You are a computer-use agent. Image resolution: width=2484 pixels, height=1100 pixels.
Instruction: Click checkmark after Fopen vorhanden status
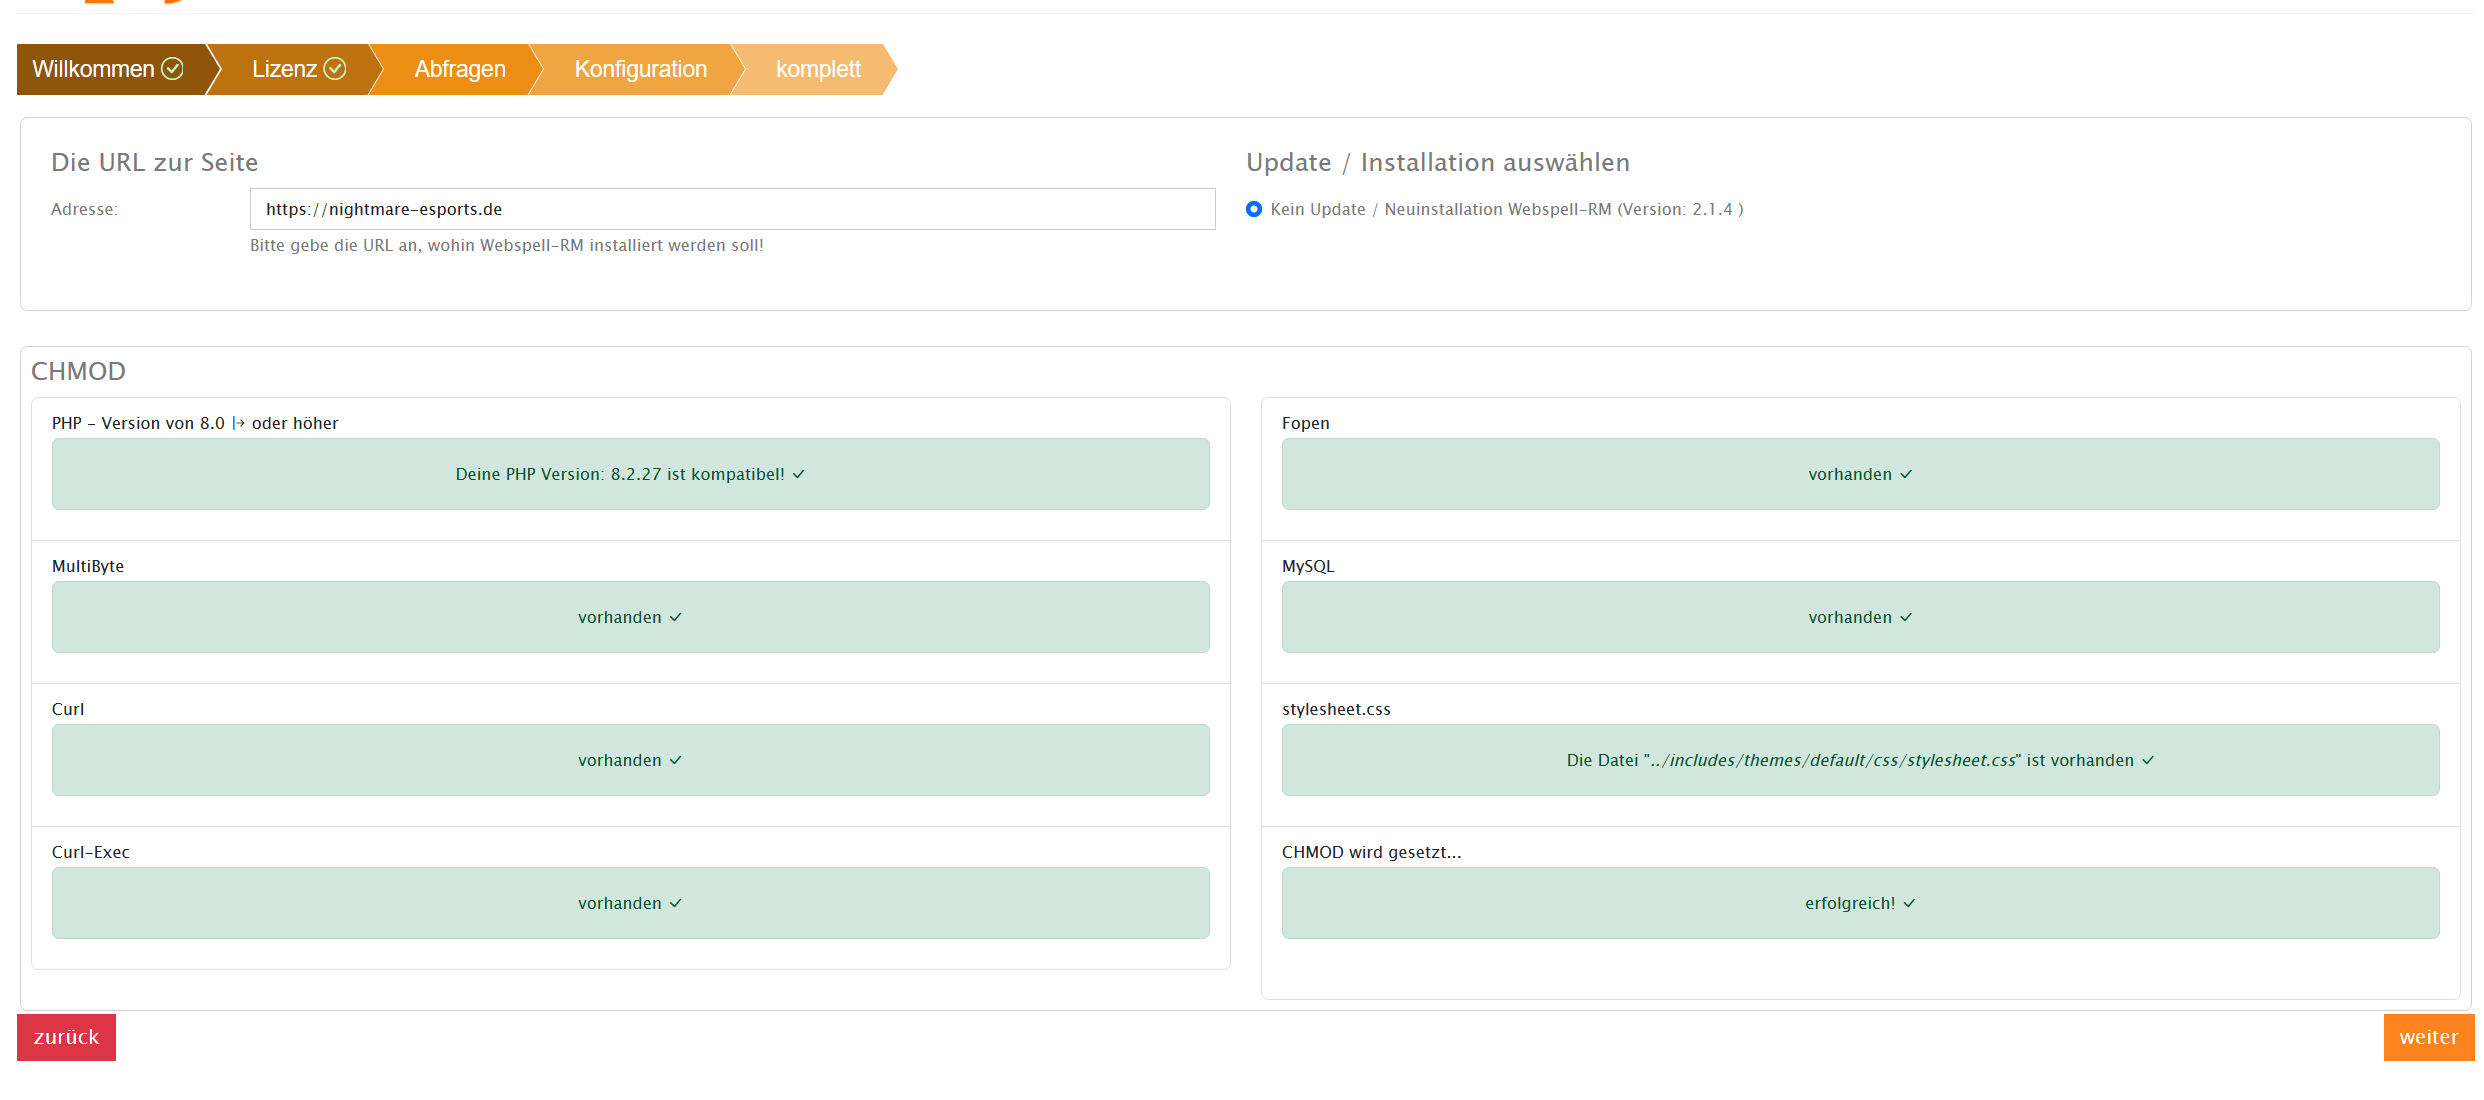coord(1906,475)
